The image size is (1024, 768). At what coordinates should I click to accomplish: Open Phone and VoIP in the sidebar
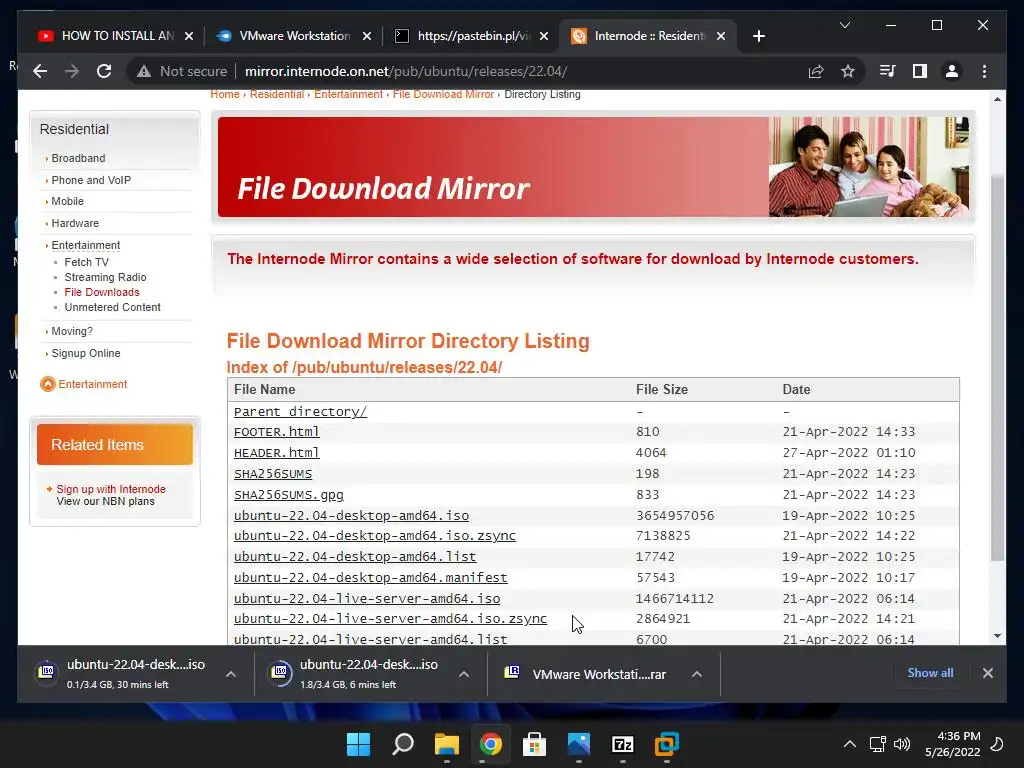(x=91, y=180)
